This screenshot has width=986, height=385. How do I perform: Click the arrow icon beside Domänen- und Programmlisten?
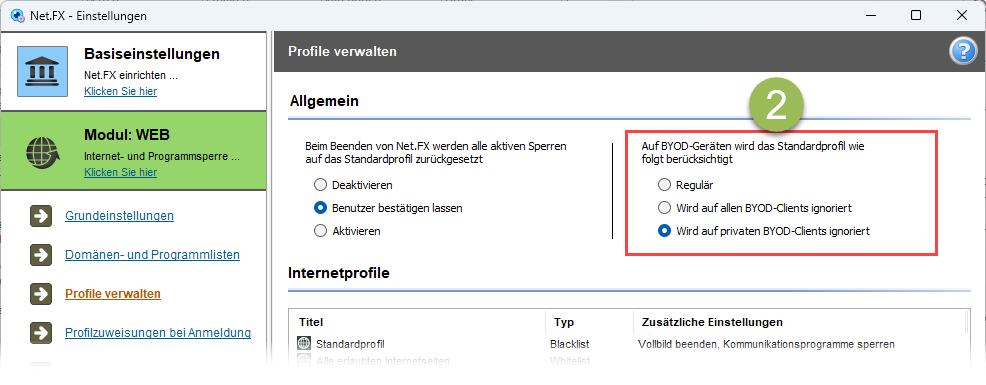[41, 255]
